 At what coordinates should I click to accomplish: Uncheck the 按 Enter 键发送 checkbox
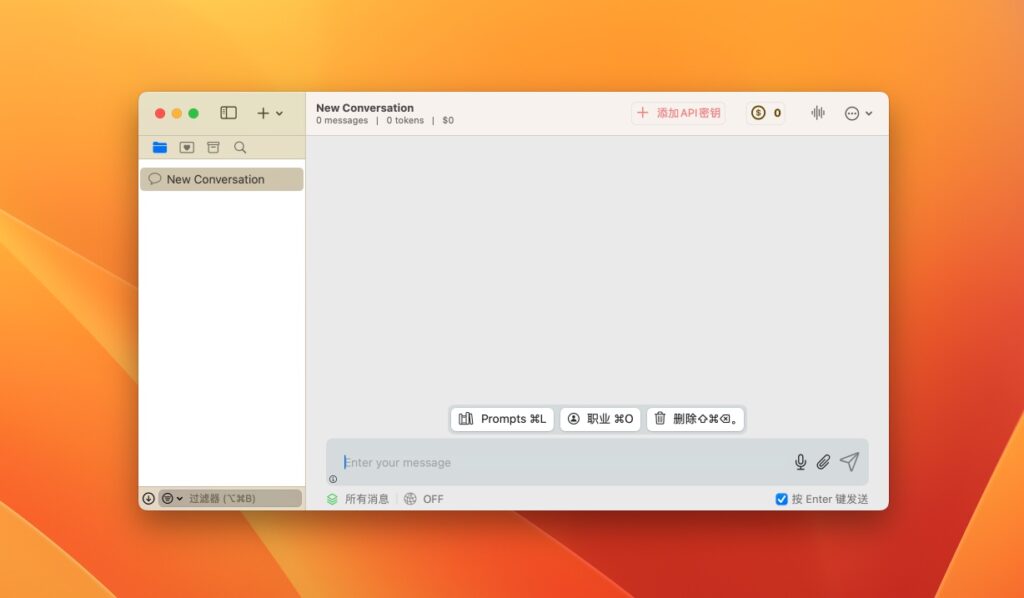[x=781, y=498]
